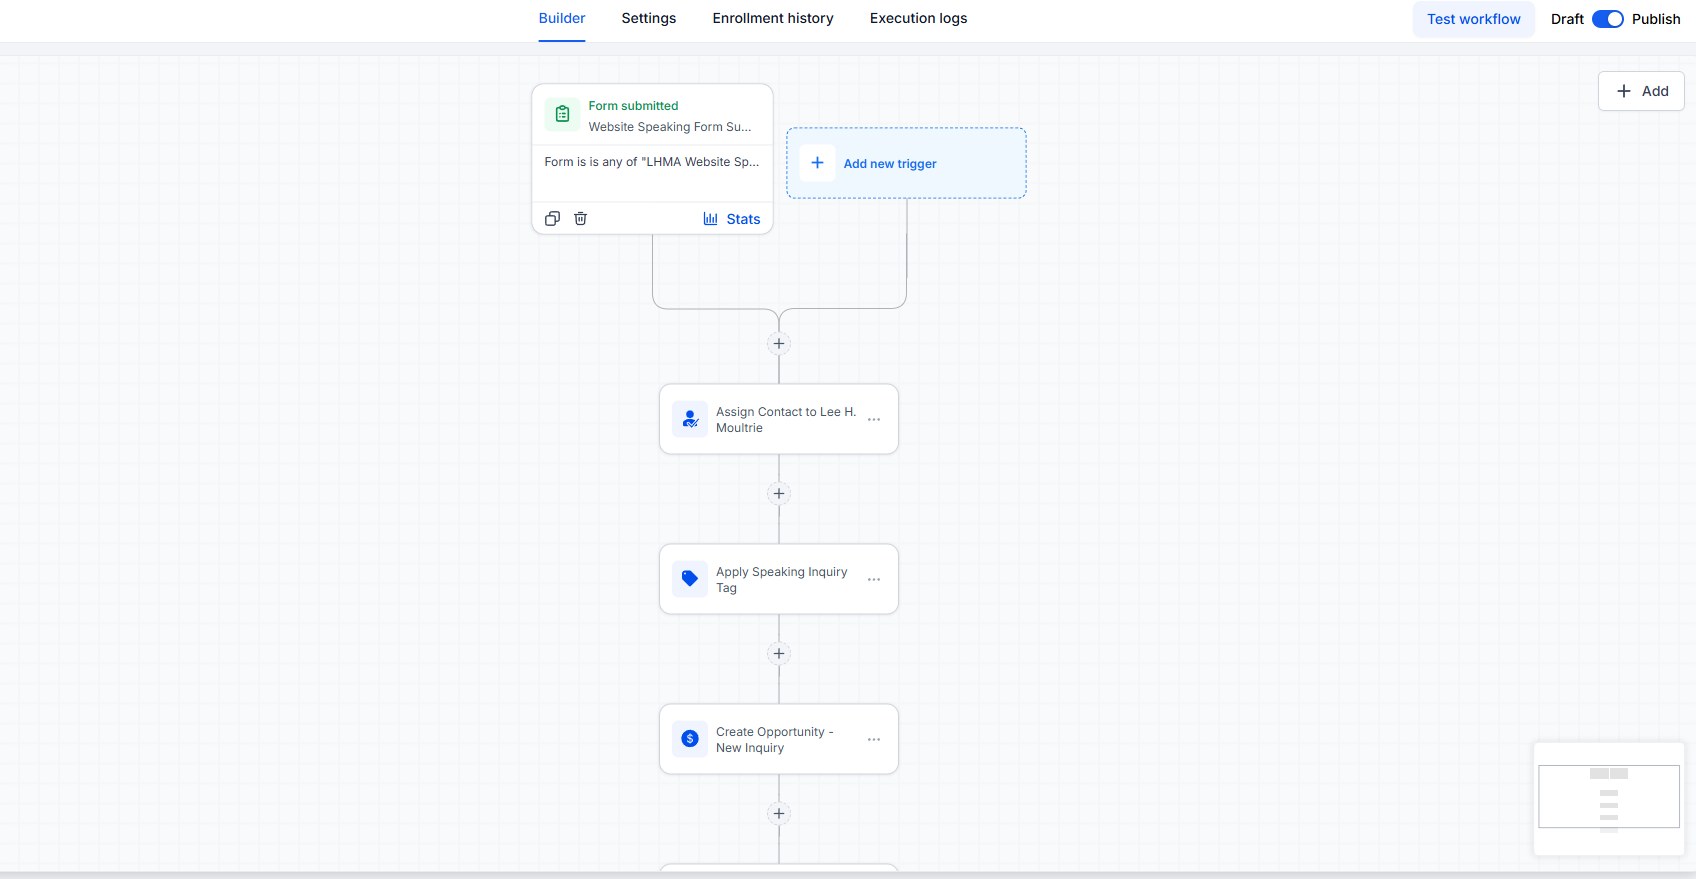Click the Add button on the canvas

click(1641, 91)
